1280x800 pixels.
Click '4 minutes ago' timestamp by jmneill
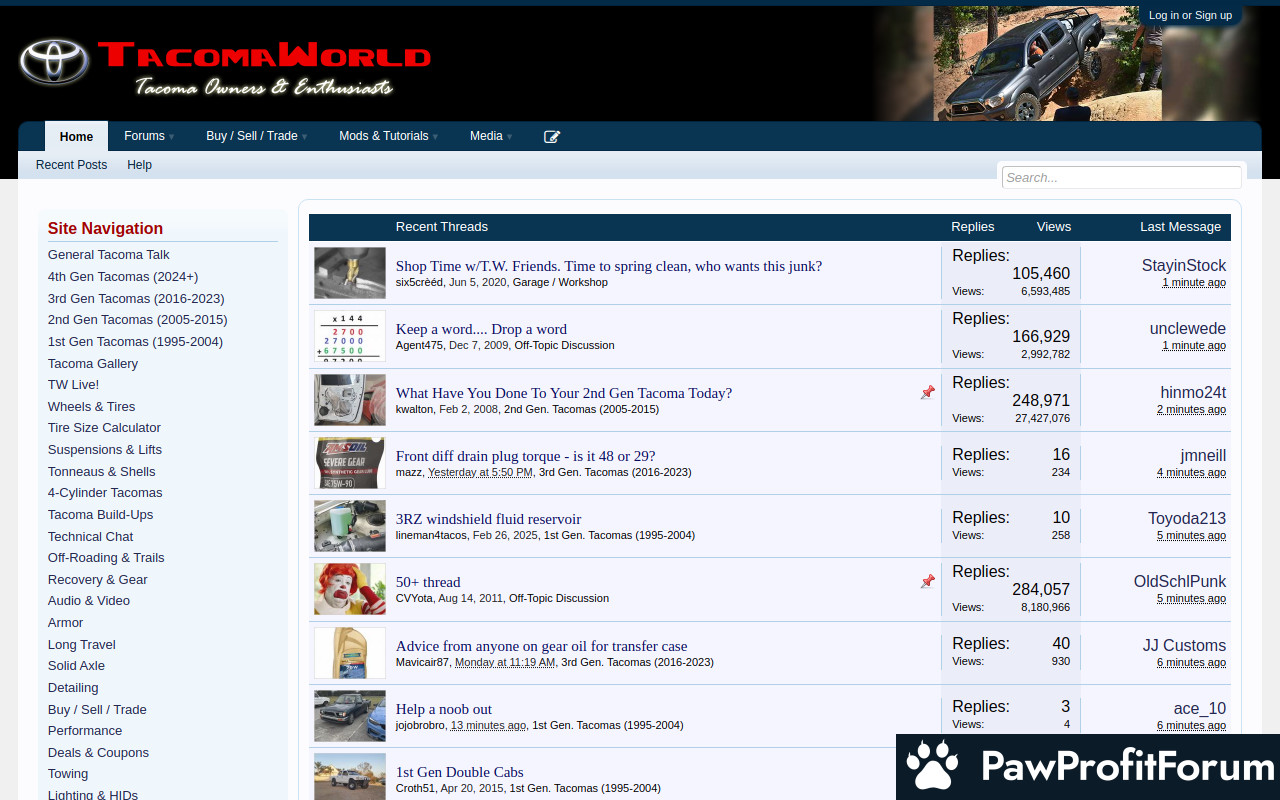(x=1191, y=472)
